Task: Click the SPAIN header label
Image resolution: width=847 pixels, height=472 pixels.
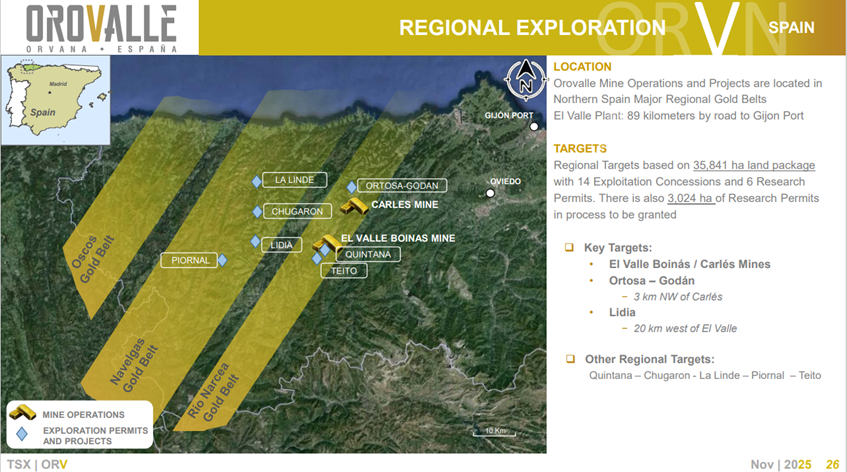Action: [x=791, y=28]
